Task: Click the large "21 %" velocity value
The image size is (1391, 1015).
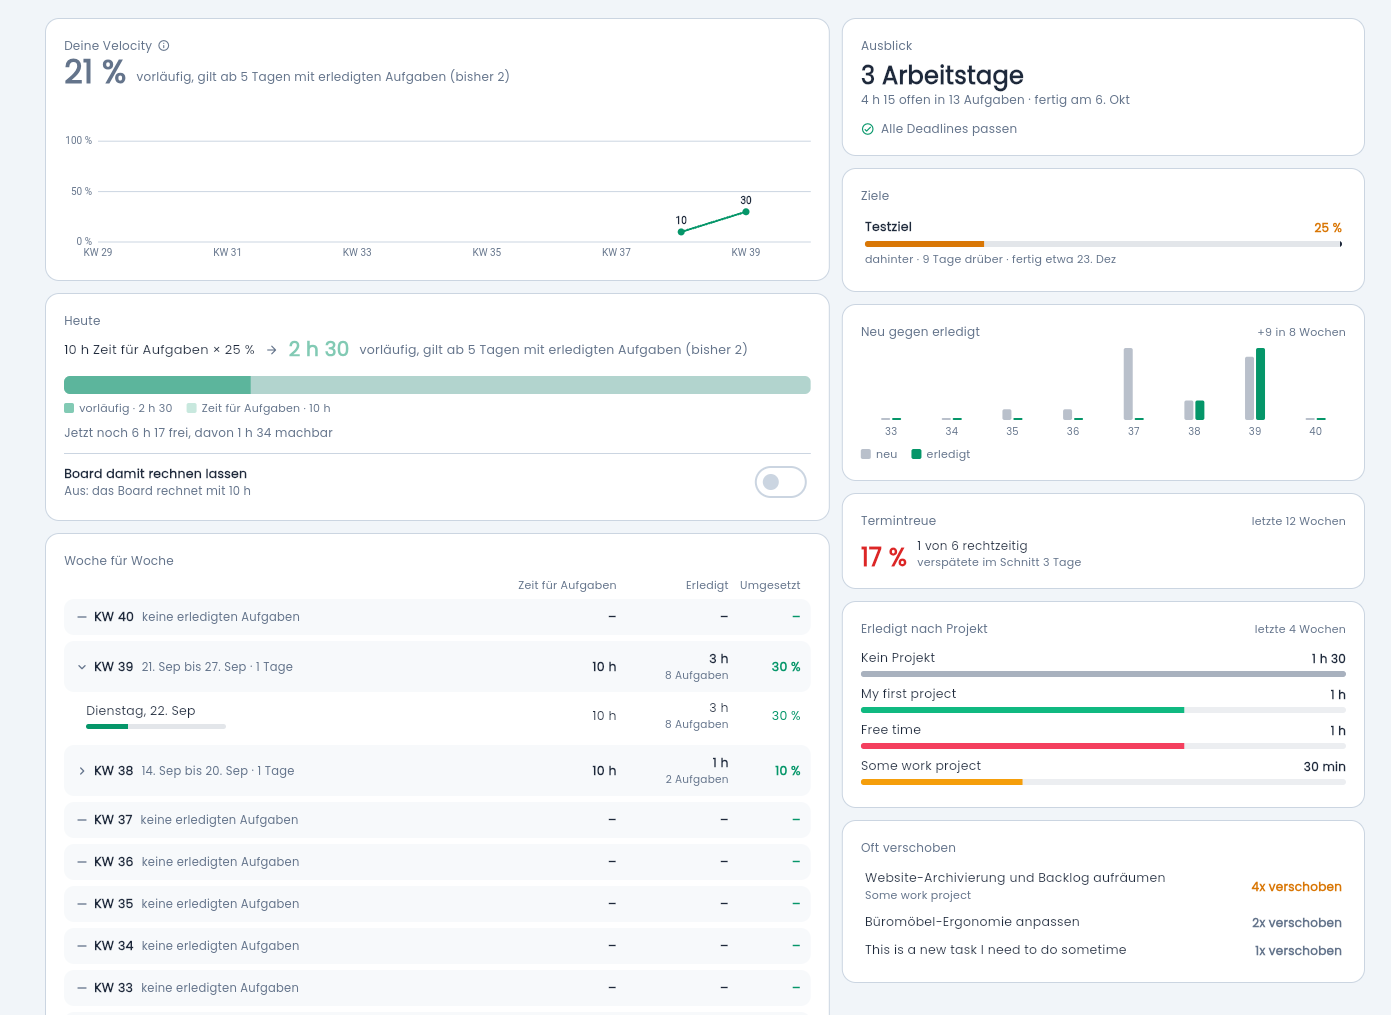Action: pyautogui.click(x=95, y=72)
